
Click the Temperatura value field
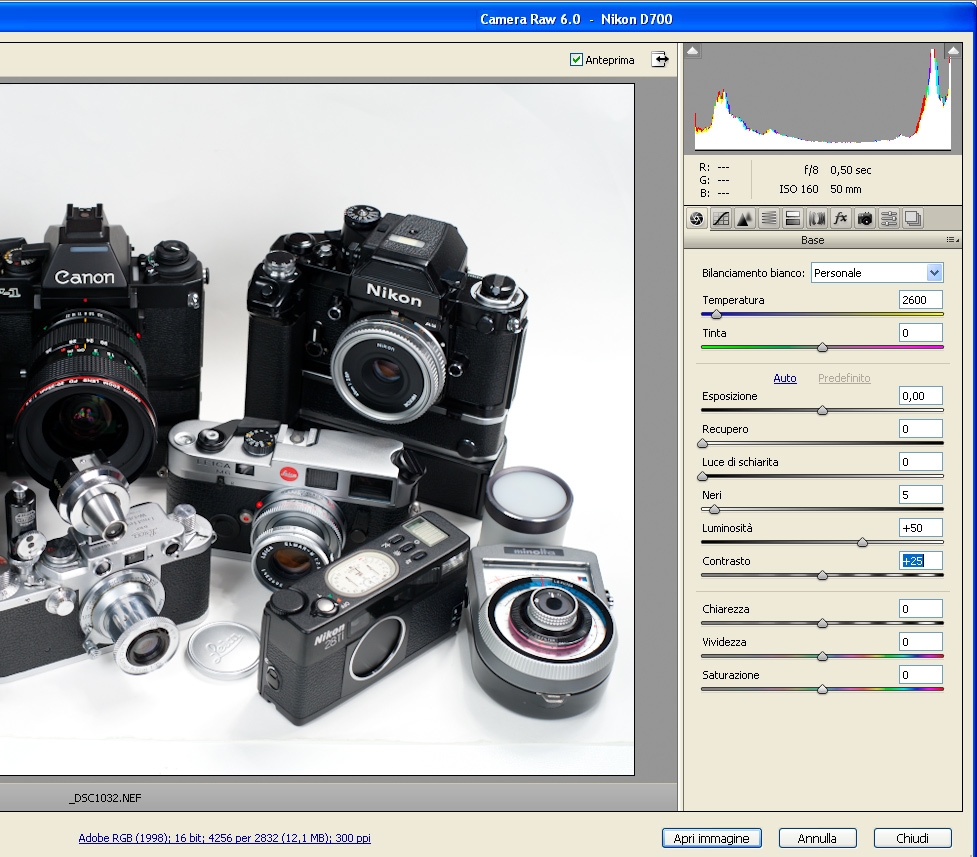tap(921, 300)
